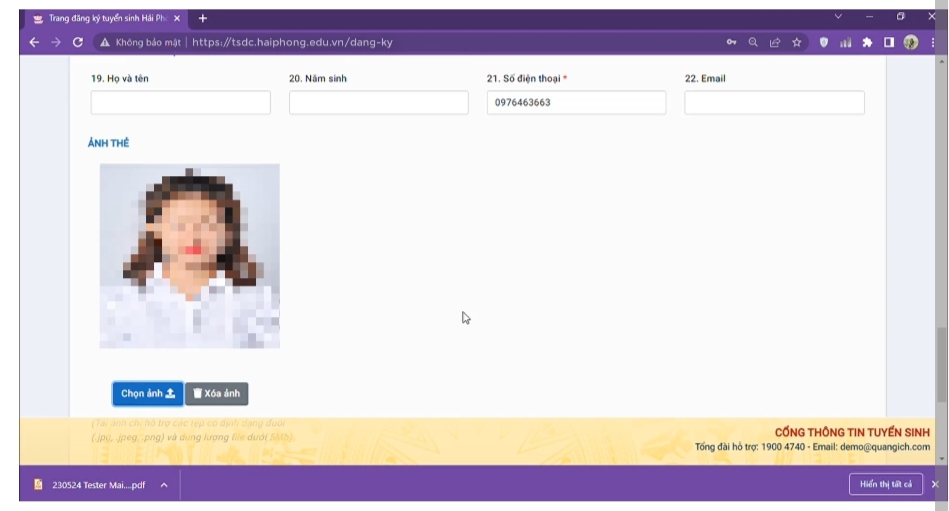Screen dimensions: 949x511
Task: Expand options for downloaded Tester Mai pdf
Action: click(164, 485)
